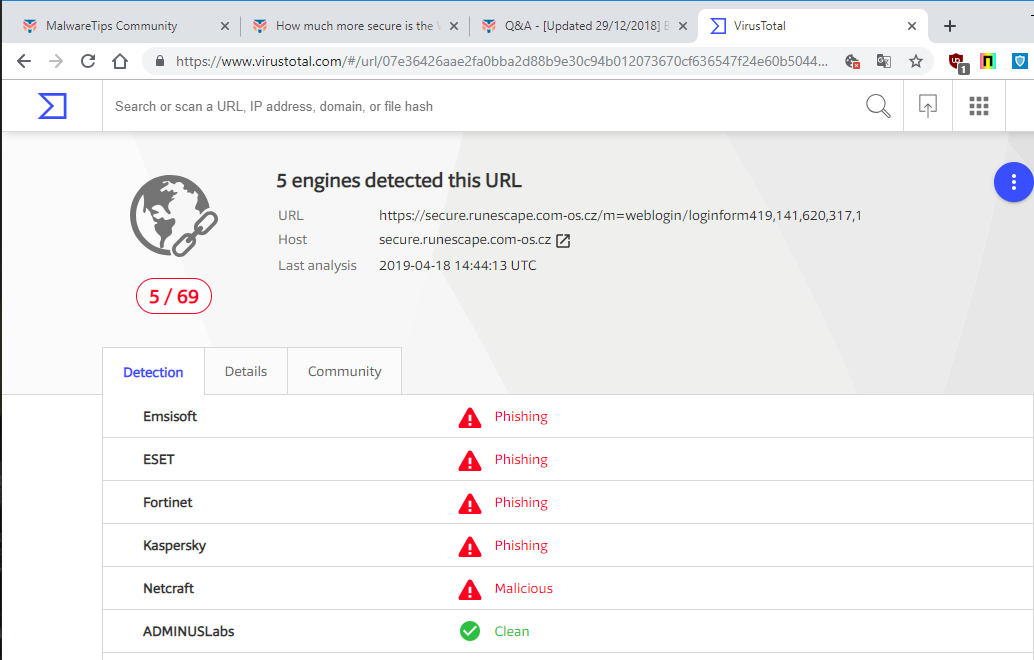1034x660 pixels.
Task: Switch to the Details tab
Action: (246, 371)
